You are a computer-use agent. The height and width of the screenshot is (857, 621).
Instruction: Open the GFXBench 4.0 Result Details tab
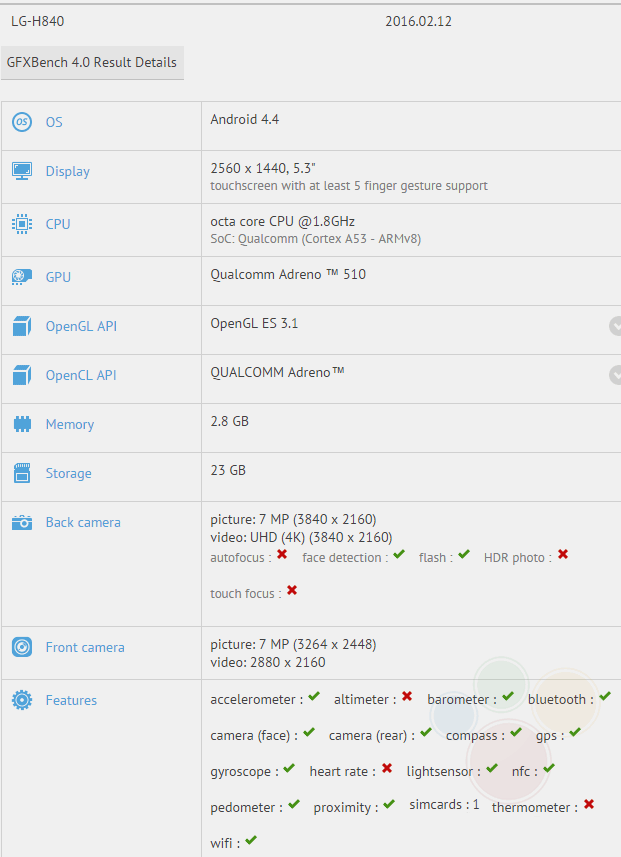coord(92,63)
